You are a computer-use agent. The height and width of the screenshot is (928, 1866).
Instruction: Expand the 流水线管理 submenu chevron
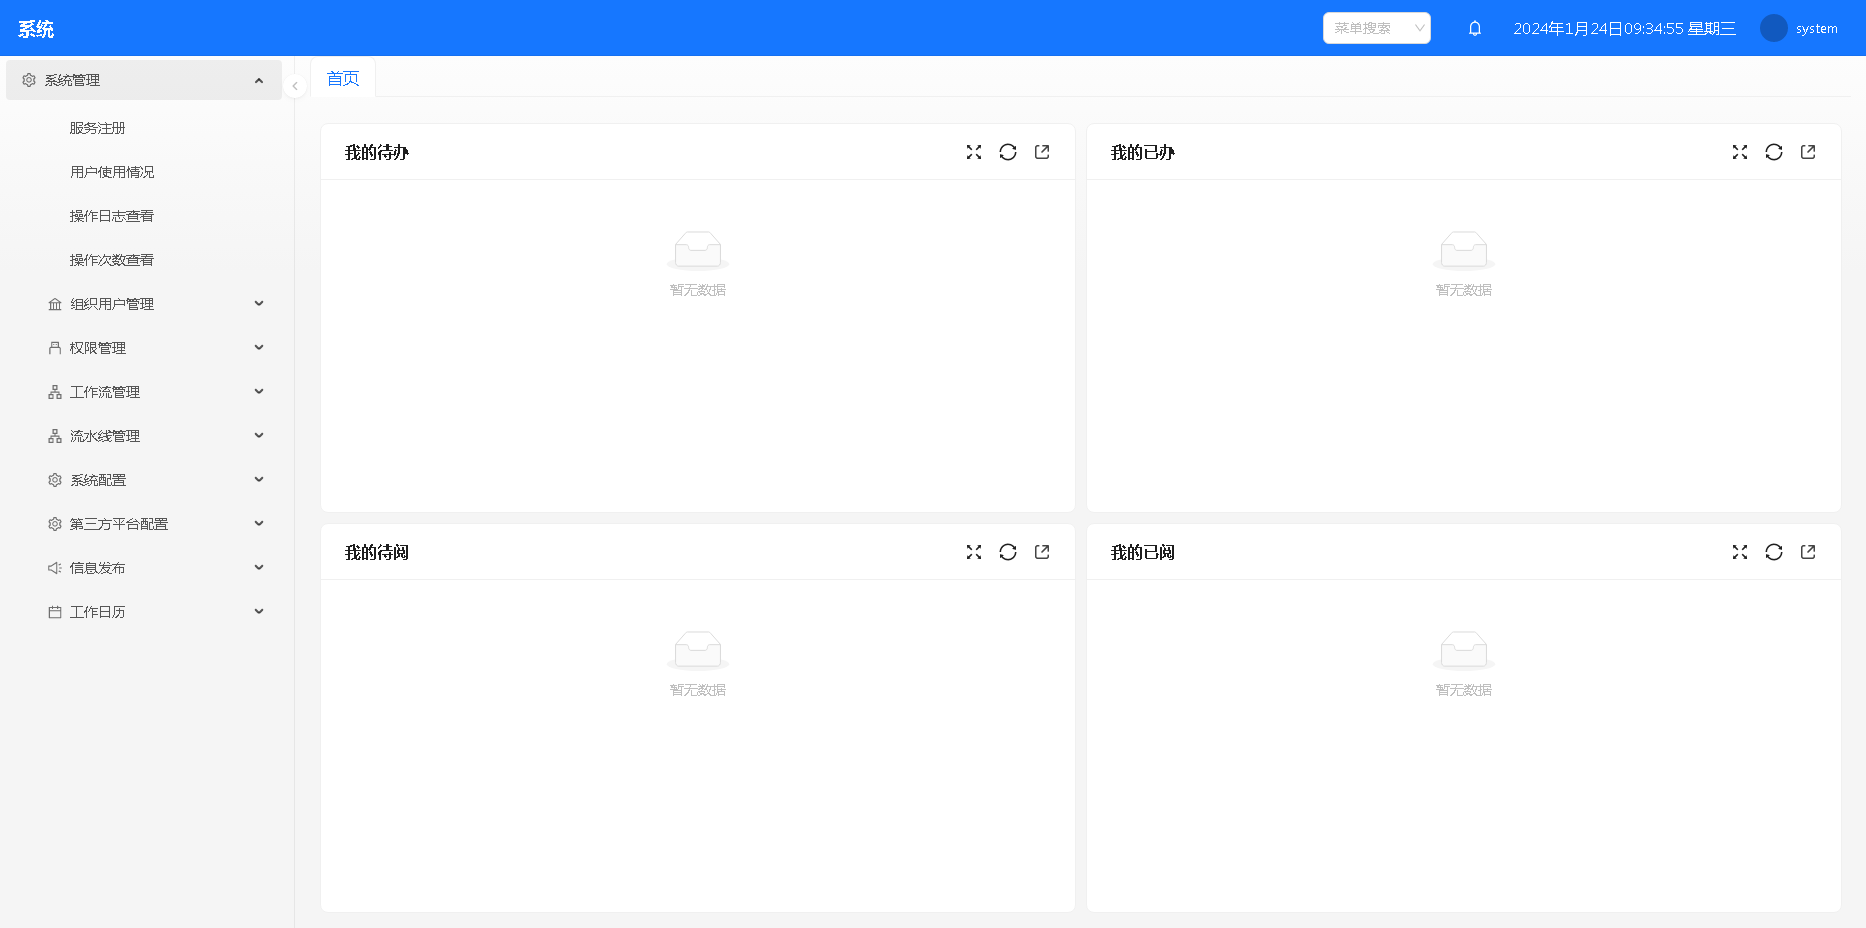(259, 436)
